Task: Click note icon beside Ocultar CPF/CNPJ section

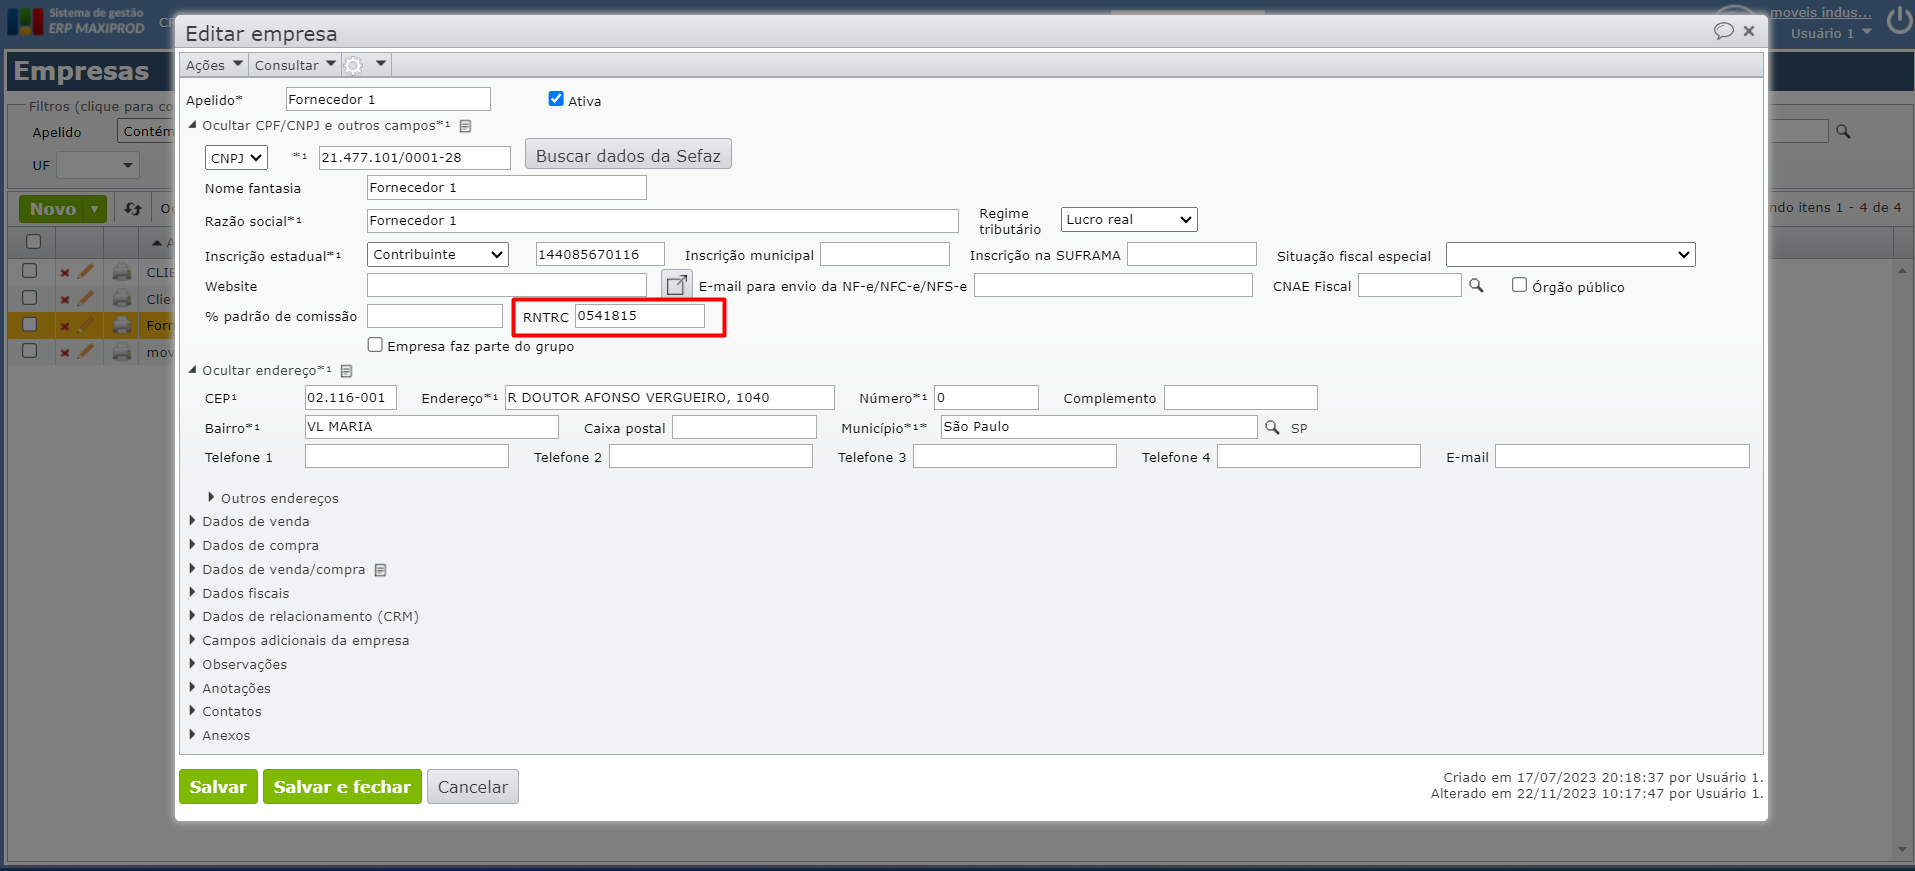Action: point(465,126)
